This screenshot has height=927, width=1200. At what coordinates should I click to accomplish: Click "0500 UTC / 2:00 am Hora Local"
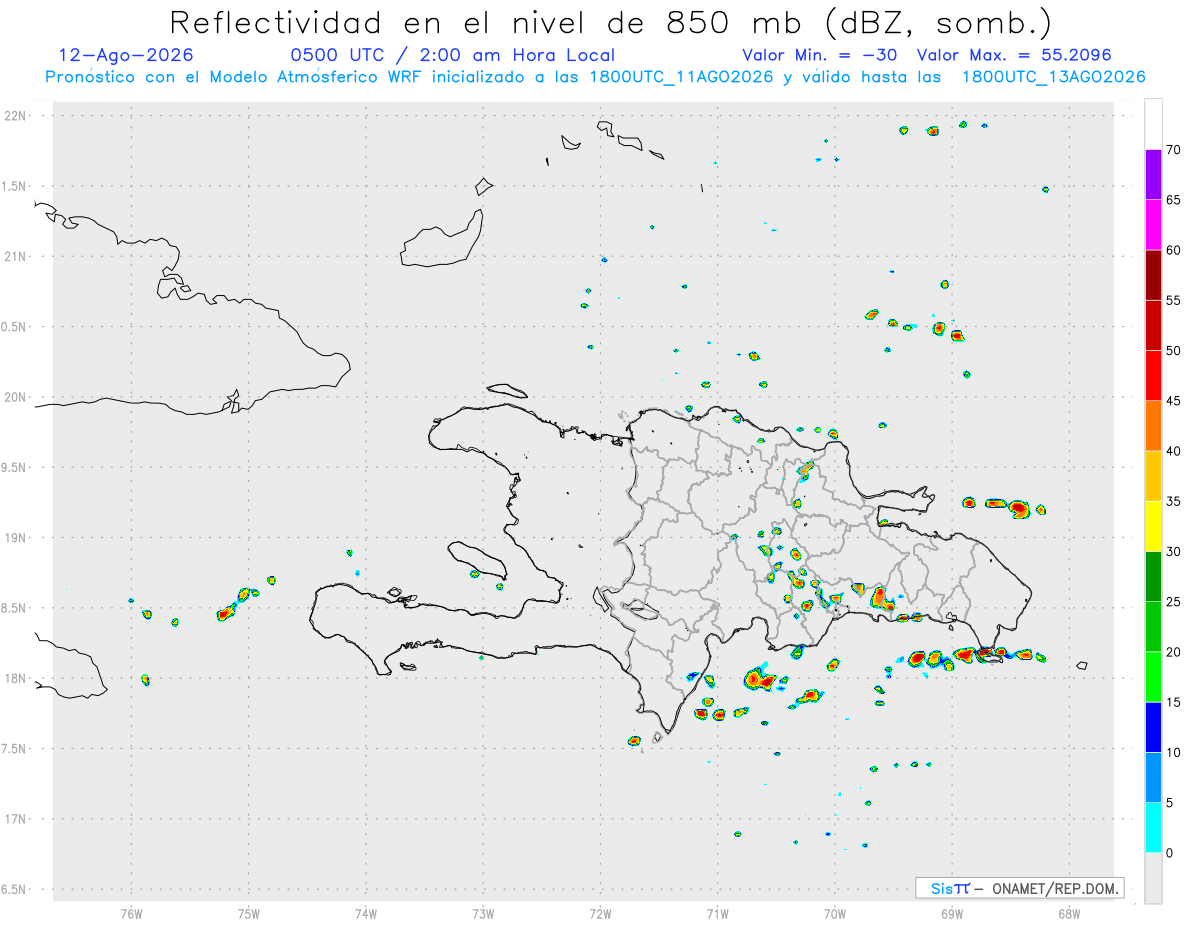pyautogui.click(x=453, y=55)
